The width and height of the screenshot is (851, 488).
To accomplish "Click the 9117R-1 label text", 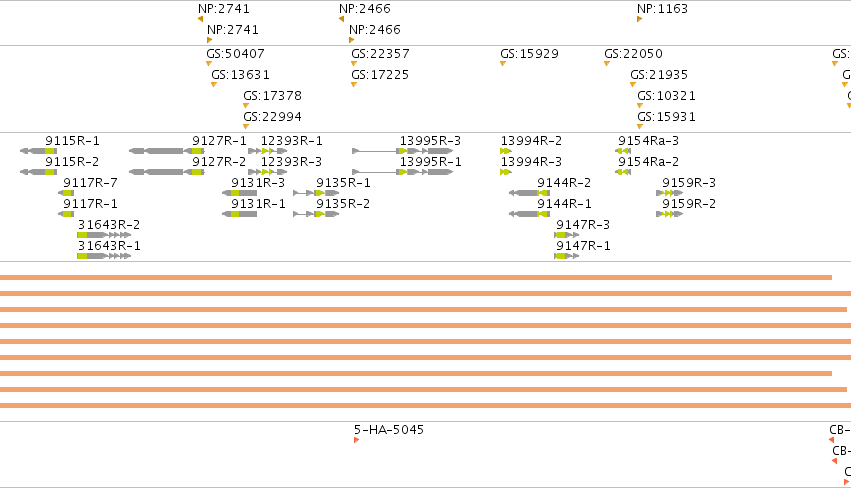I will (x=90, y=204).
